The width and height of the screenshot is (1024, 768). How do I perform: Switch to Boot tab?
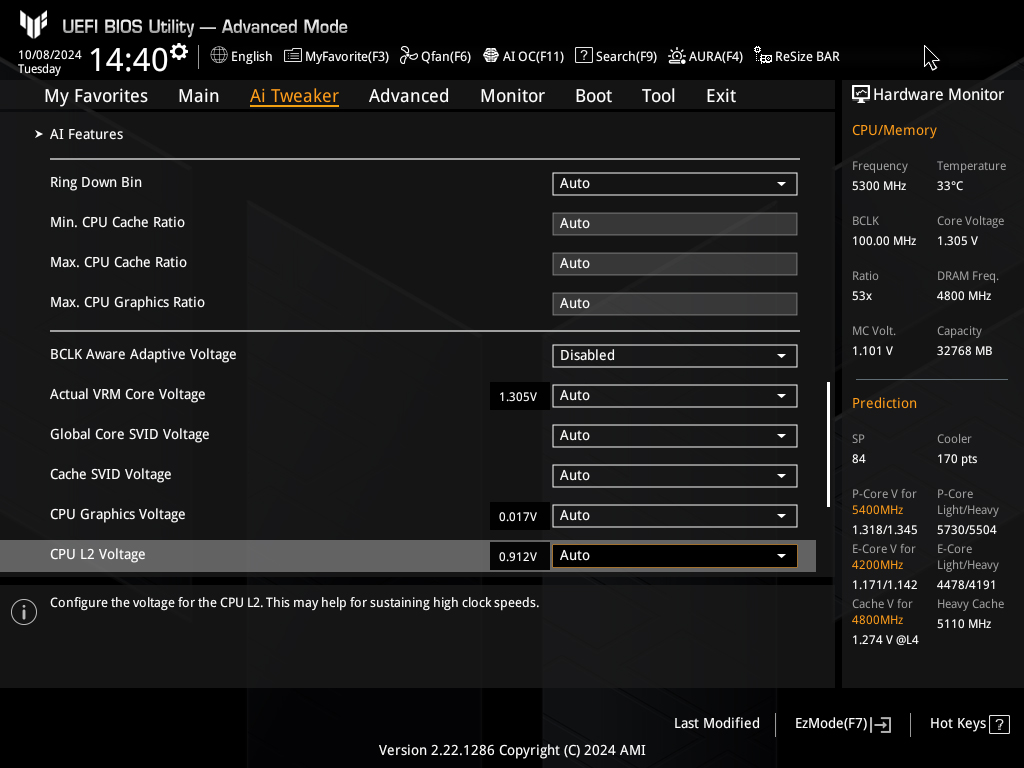[594, 96]
